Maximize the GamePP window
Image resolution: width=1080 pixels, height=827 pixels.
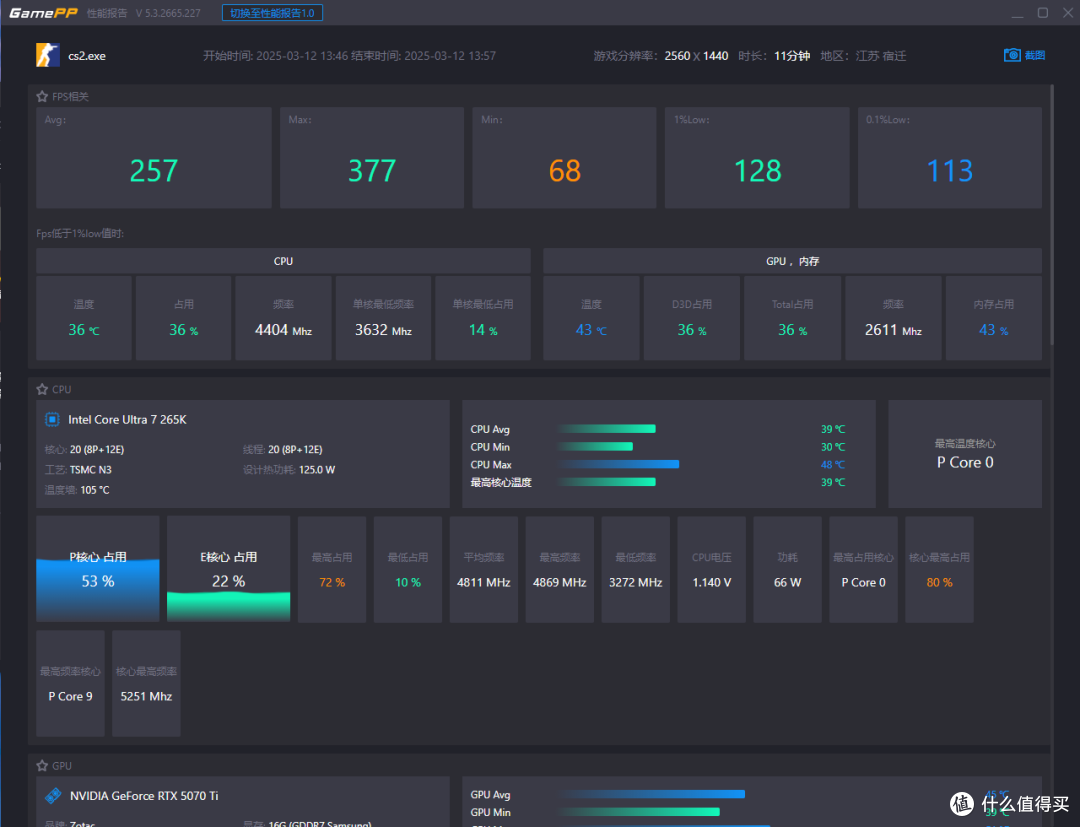1043,13
